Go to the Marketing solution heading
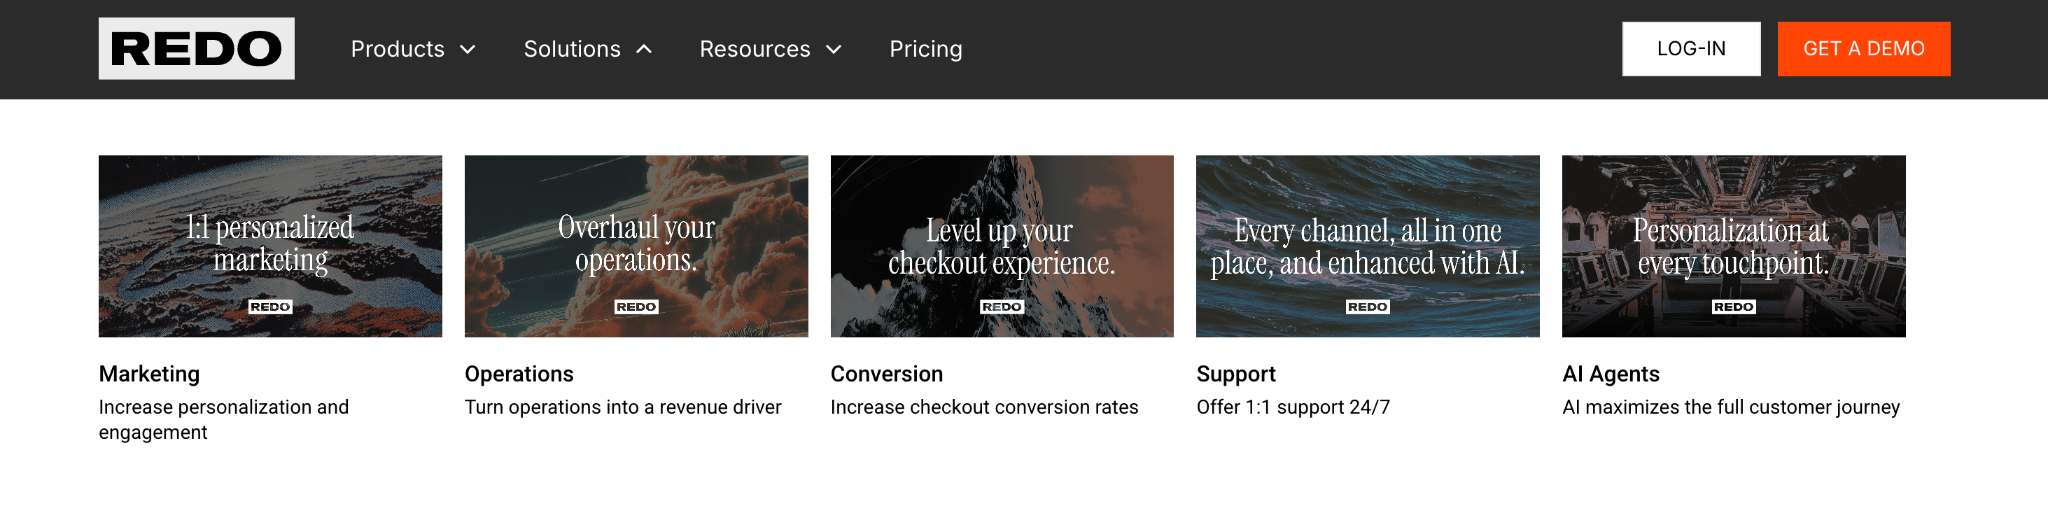The width and height of the screenshot is (2048, 522). point(149,374)
